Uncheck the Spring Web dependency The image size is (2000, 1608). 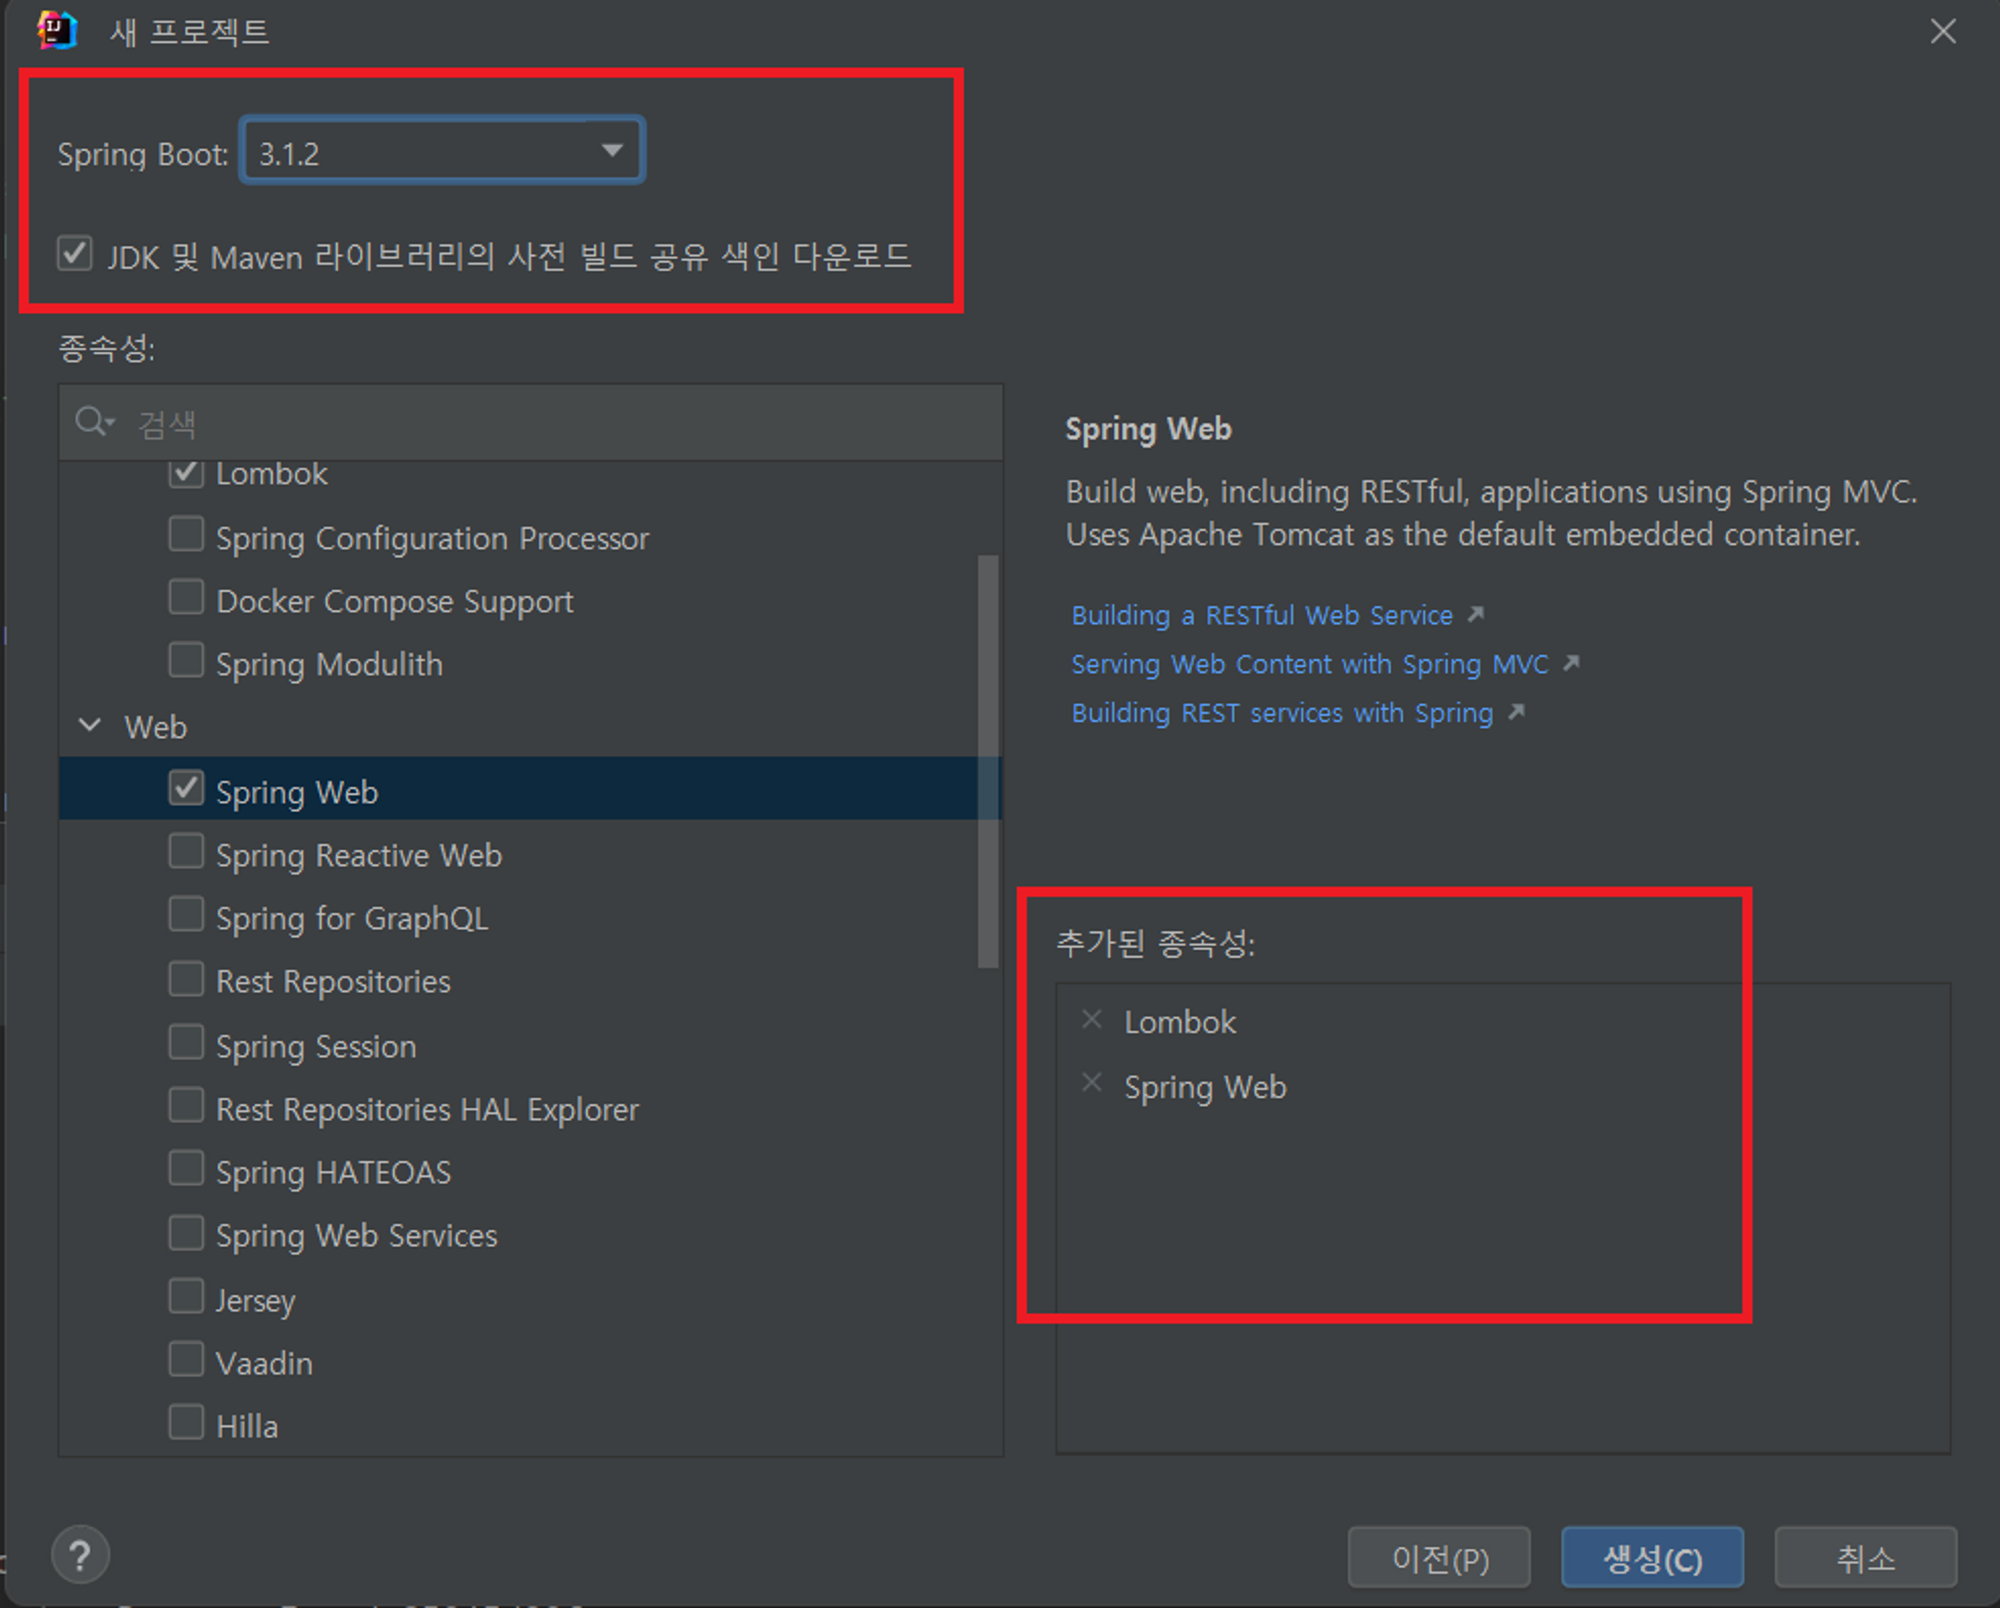pos(186,789)
